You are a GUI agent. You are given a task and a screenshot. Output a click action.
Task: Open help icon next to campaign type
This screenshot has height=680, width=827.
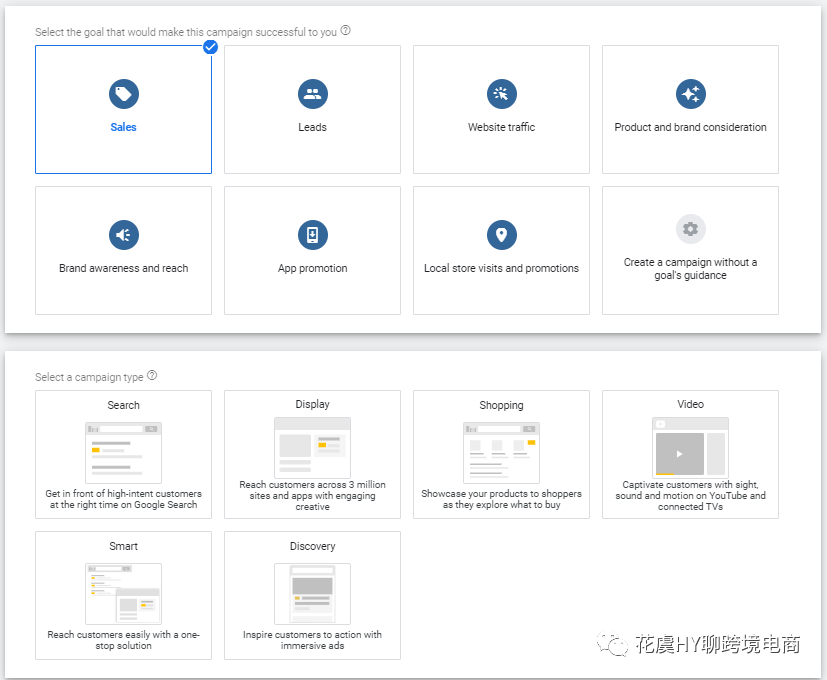click(152, 376)
